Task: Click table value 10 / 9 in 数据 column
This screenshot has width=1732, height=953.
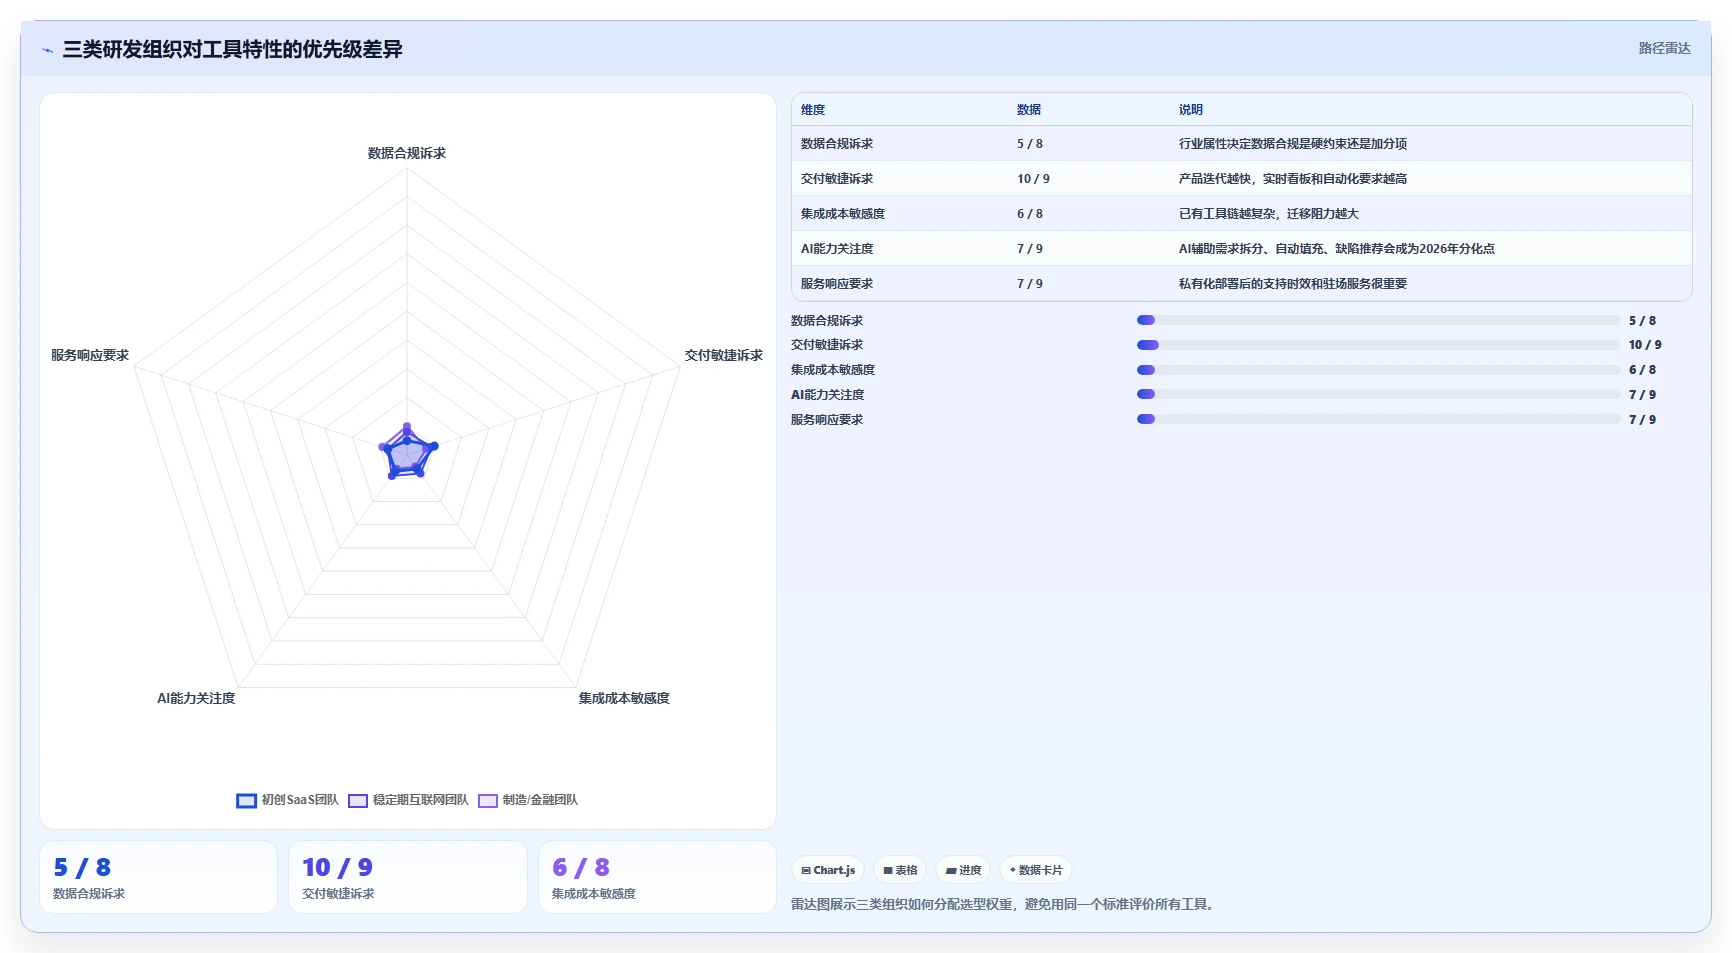Action: tap(1033, 179)
